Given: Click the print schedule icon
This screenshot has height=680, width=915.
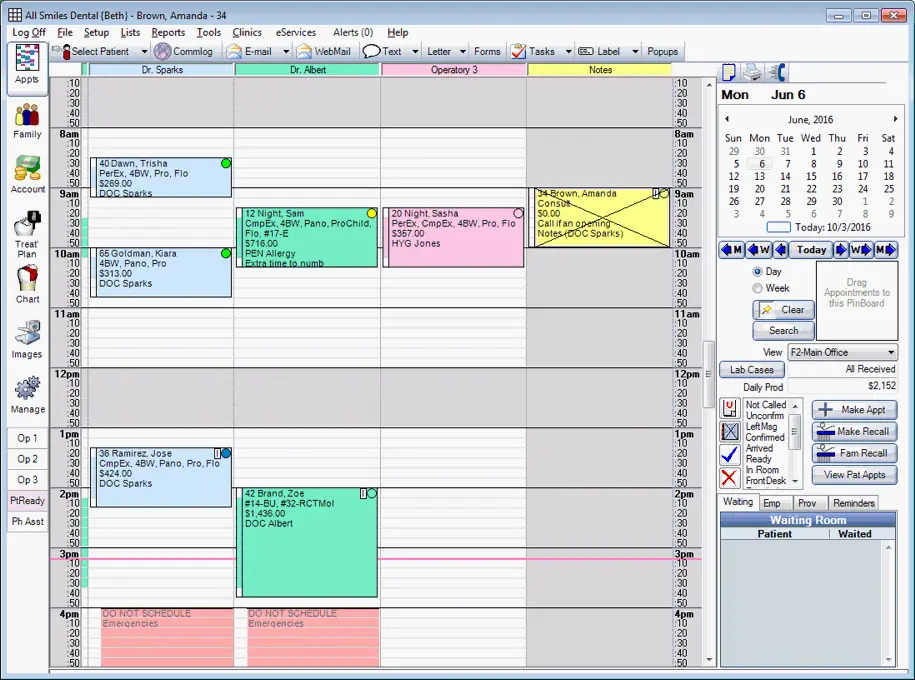Looking at the screenshot, I should click(751, 71).
